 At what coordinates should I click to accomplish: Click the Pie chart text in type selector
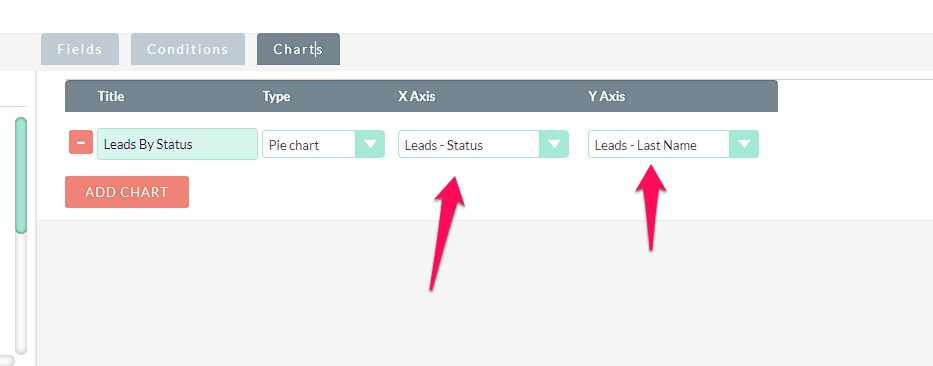click(x=294, y=145)
